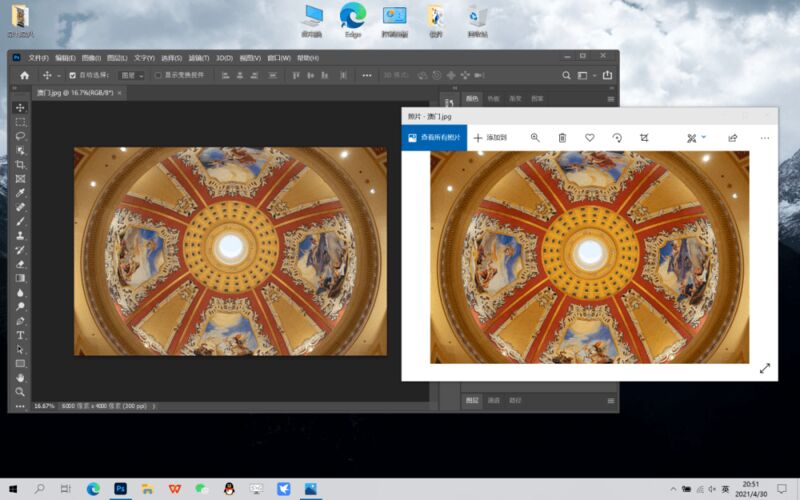This screenshot has width=800, height=500.
Task: Open the File (文件) menu
Action: point(38,58)
